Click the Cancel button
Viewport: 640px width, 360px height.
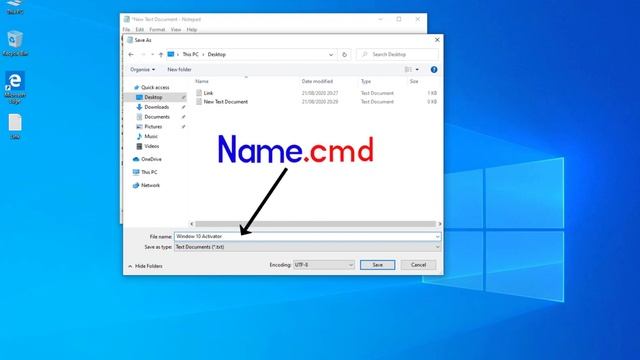click(418, 265)
